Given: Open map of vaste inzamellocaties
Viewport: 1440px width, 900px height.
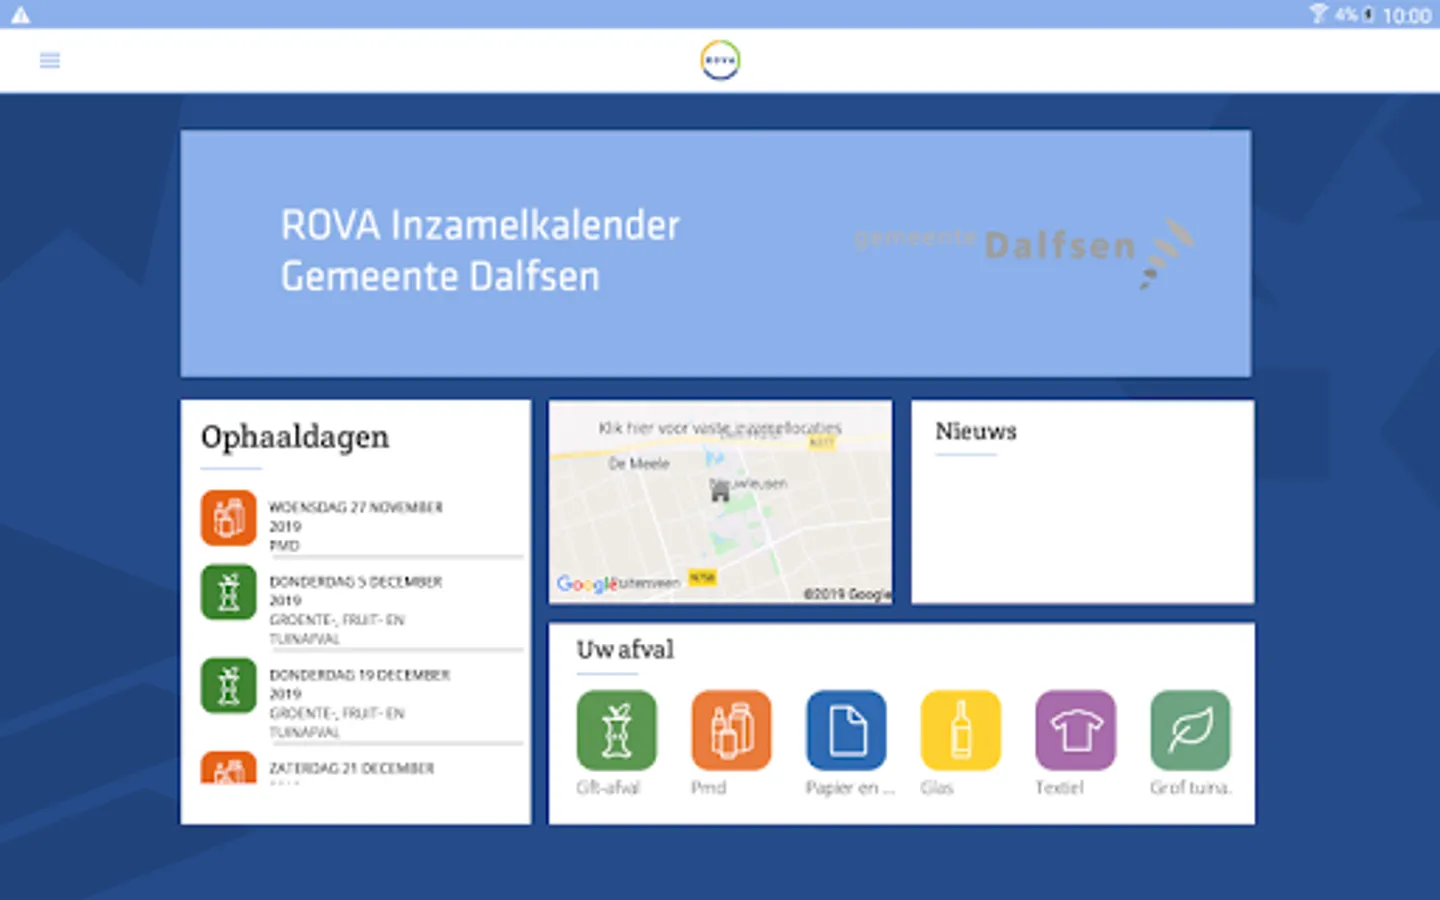Looking at the screenshot, I should (x=720, y=502).
